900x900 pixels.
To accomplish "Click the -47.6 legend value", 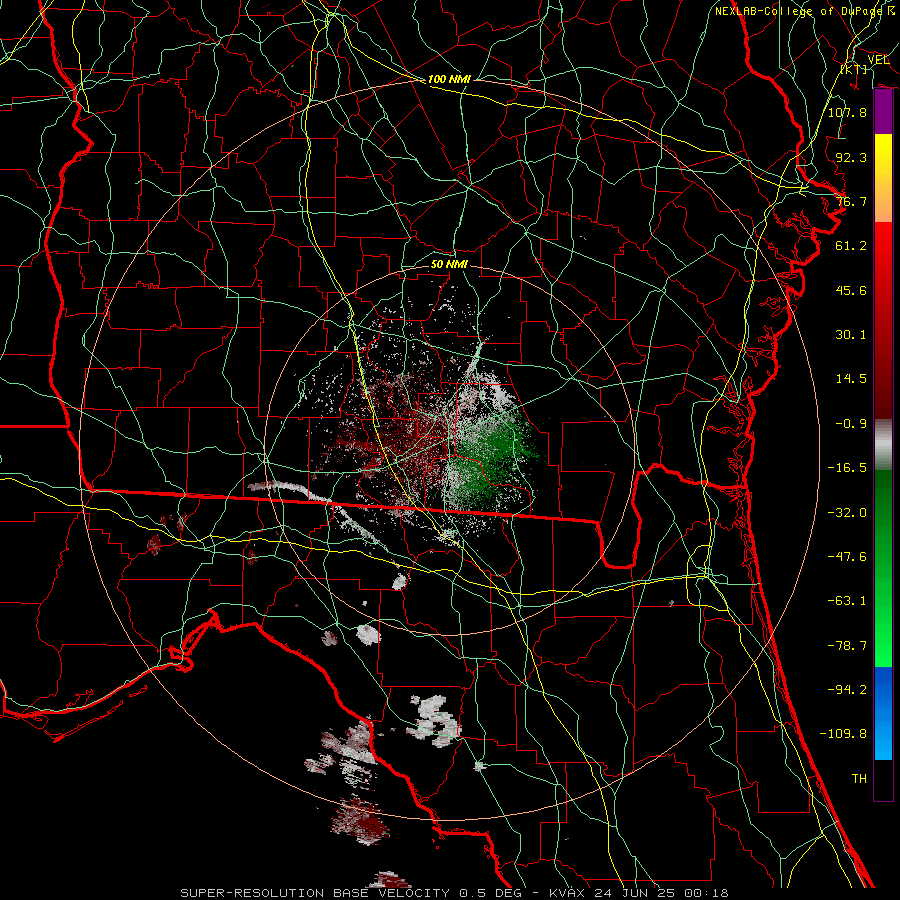I will coord(847,556).
